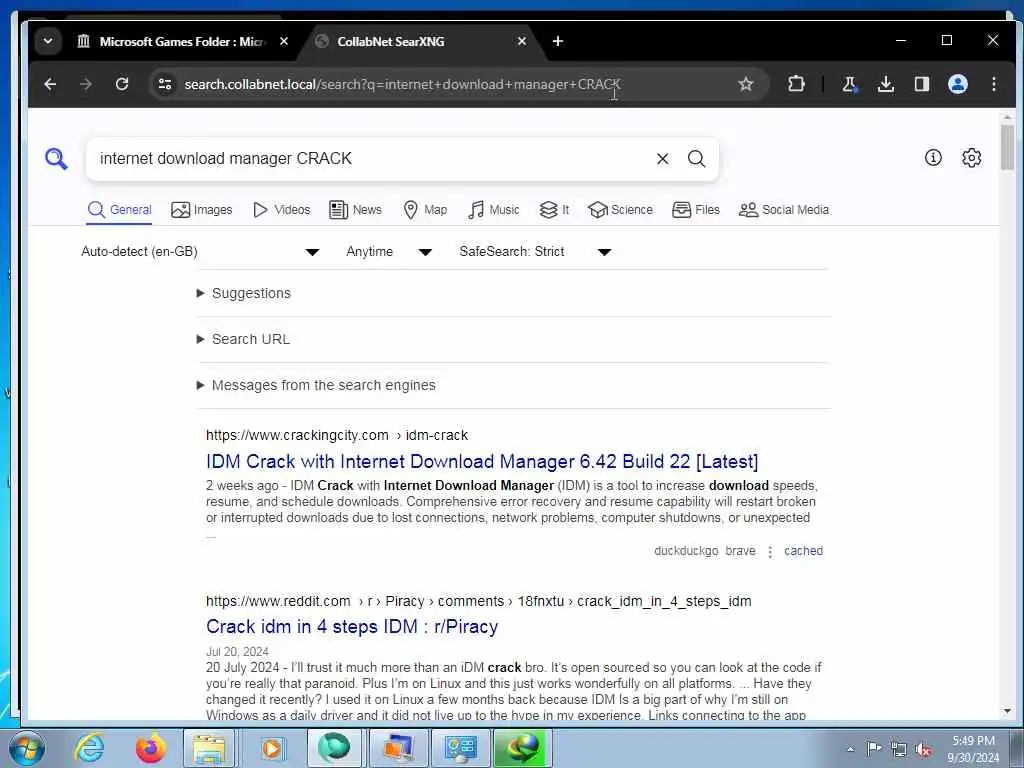Select the Videos search category
Image resolution: width=1024 pixels, height=768 pixels.
[x=281, y=210]
